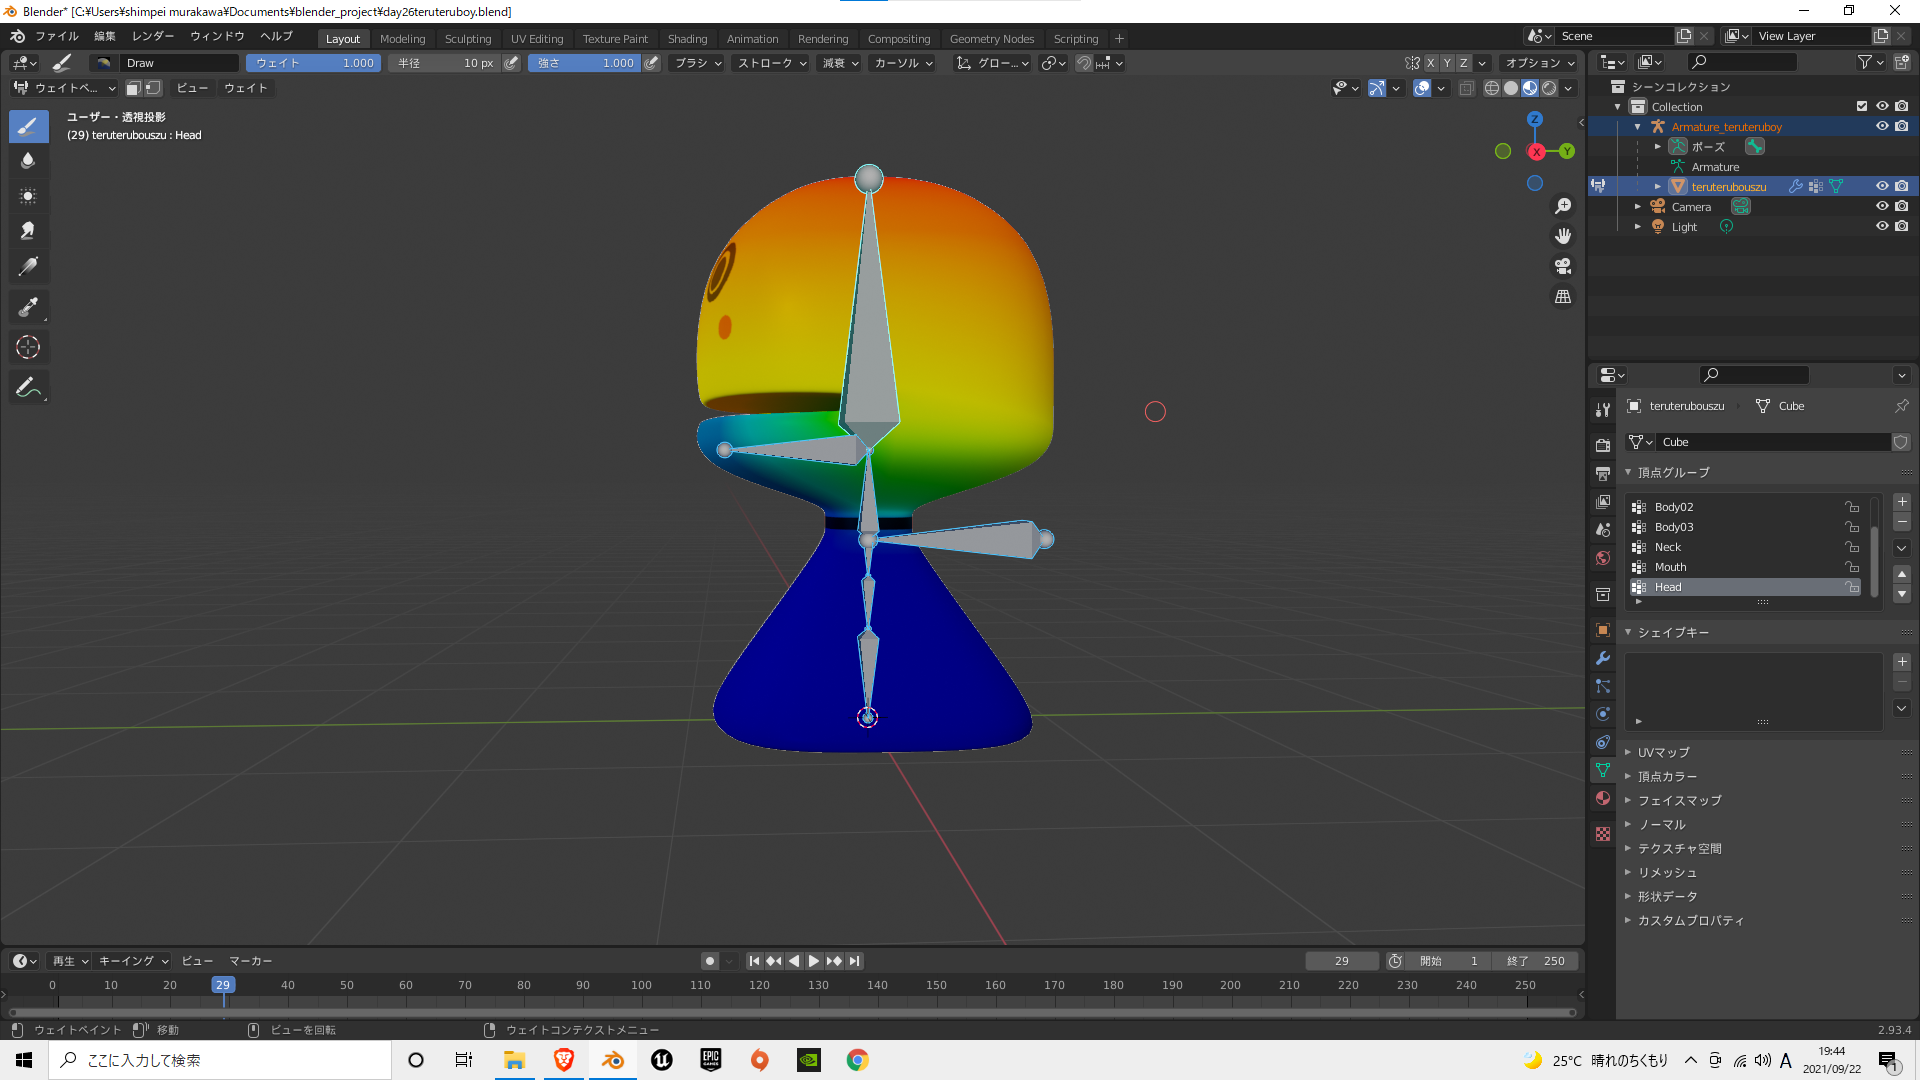Image resolution: width=1920 pixels, height=1080 pixels.
Task: Select the Neck vertex group
Action: [x=1668, y=547]
